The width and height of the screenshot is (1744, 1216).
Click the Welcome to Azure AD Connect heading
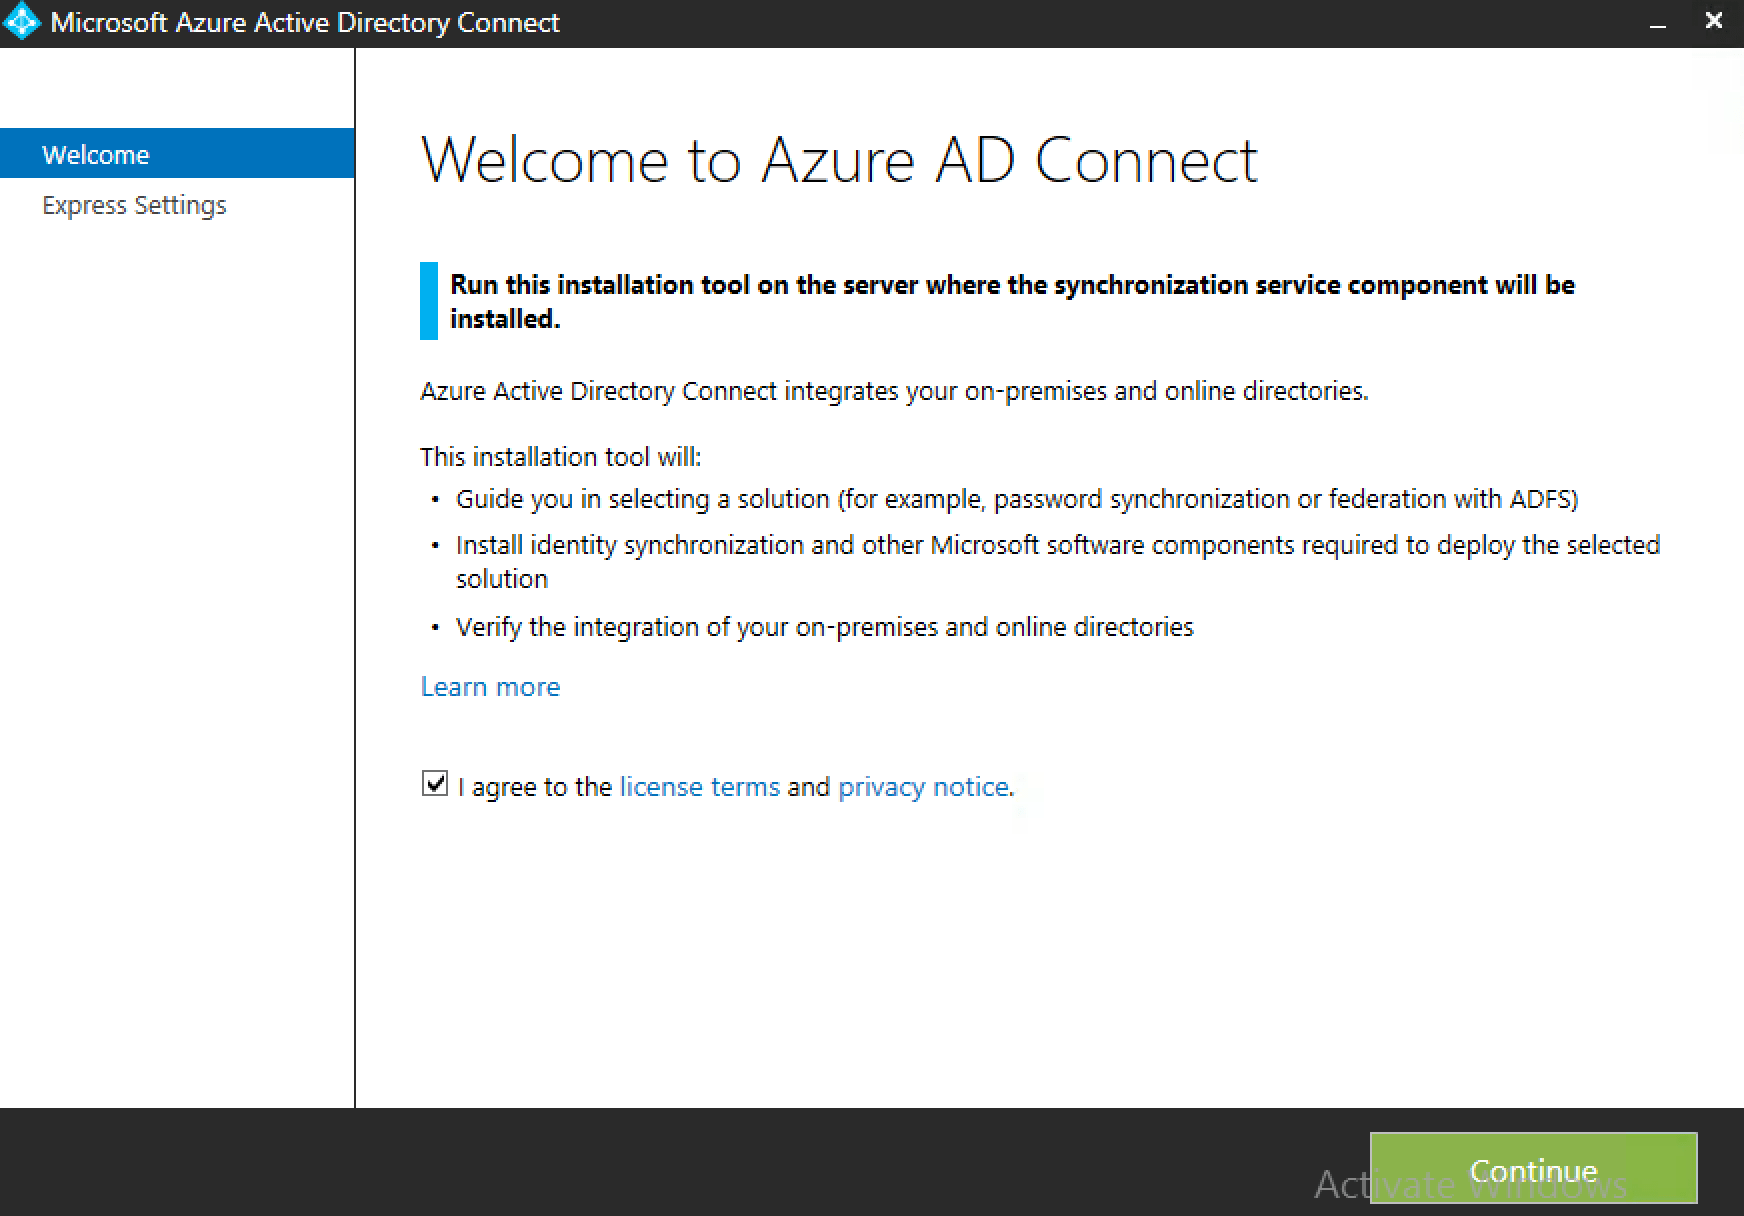pyautogui.click(x=840, y=160)
